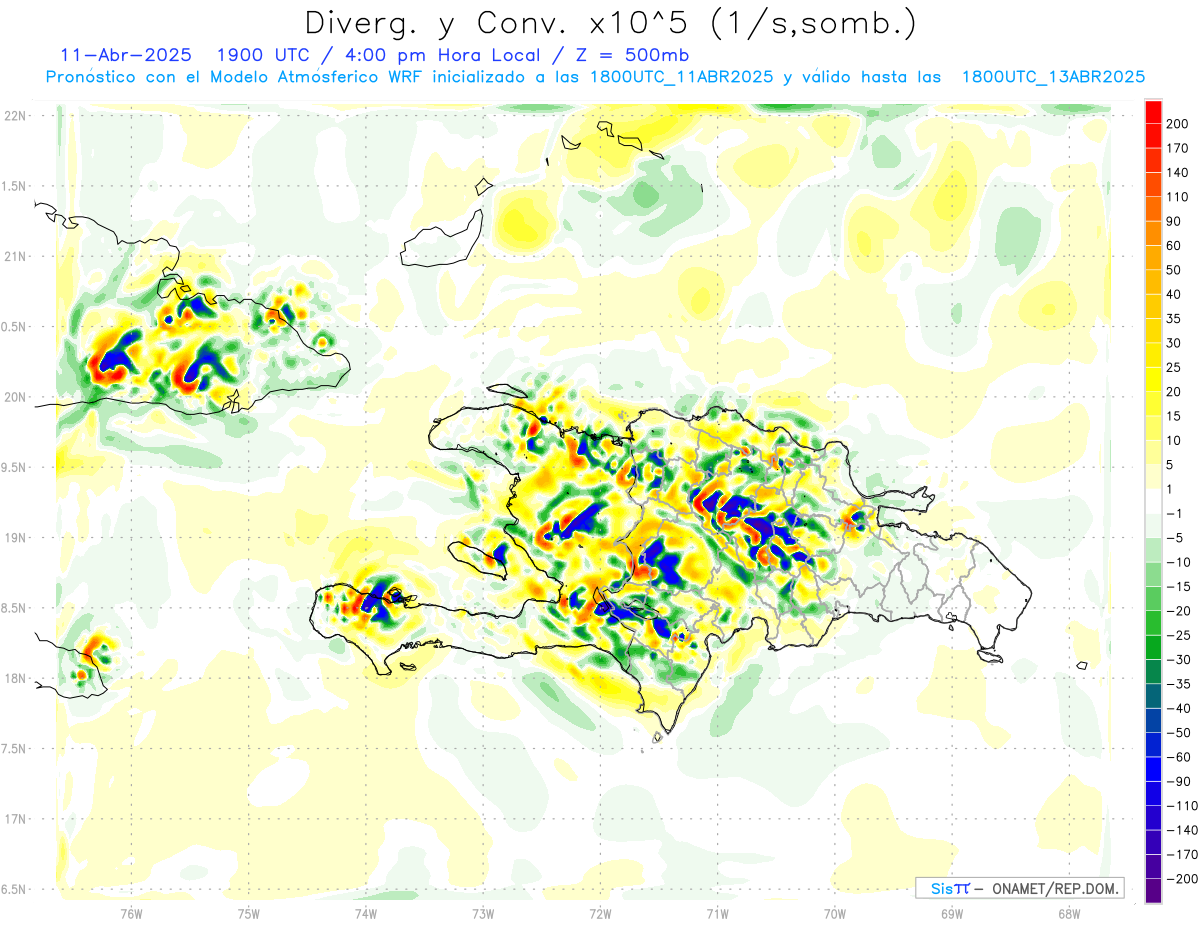The image size is (1200, 927).
Task: Click the '18N' latitude axis label
Action: tap(14, 679)
